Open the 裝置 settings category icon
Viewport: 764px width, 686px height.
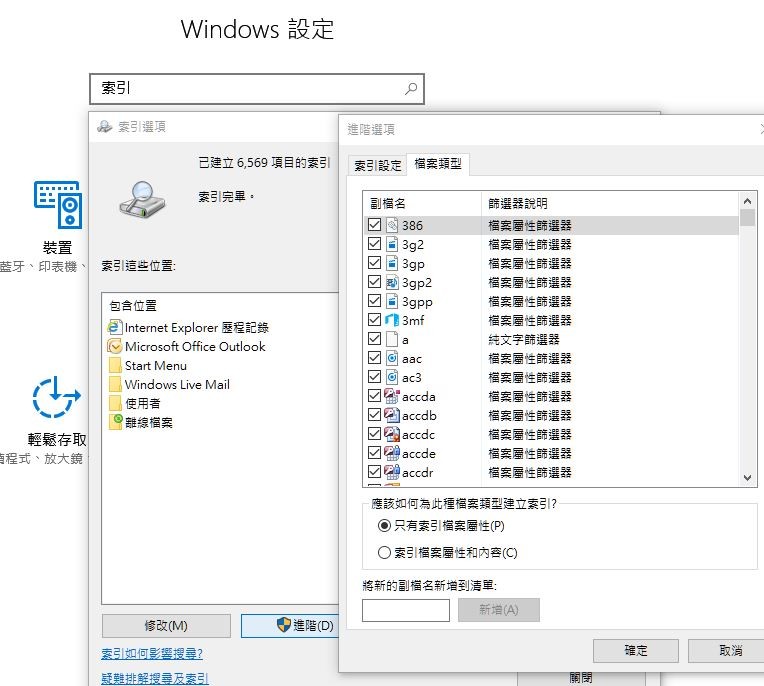tap(58, 205)
